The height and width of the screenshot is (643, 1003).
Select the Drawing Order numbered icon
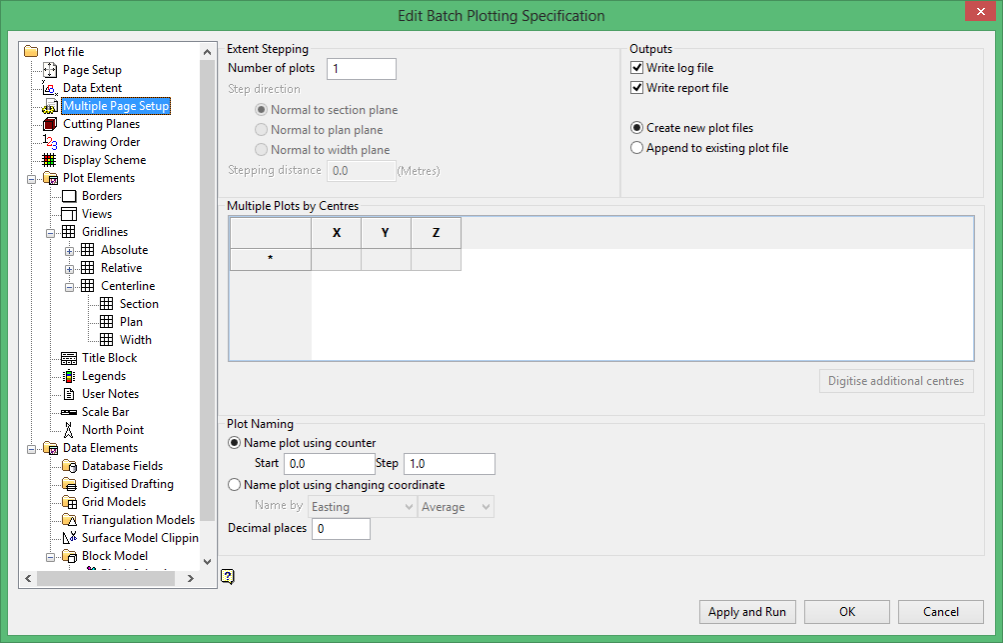click(x=50, y=142)
